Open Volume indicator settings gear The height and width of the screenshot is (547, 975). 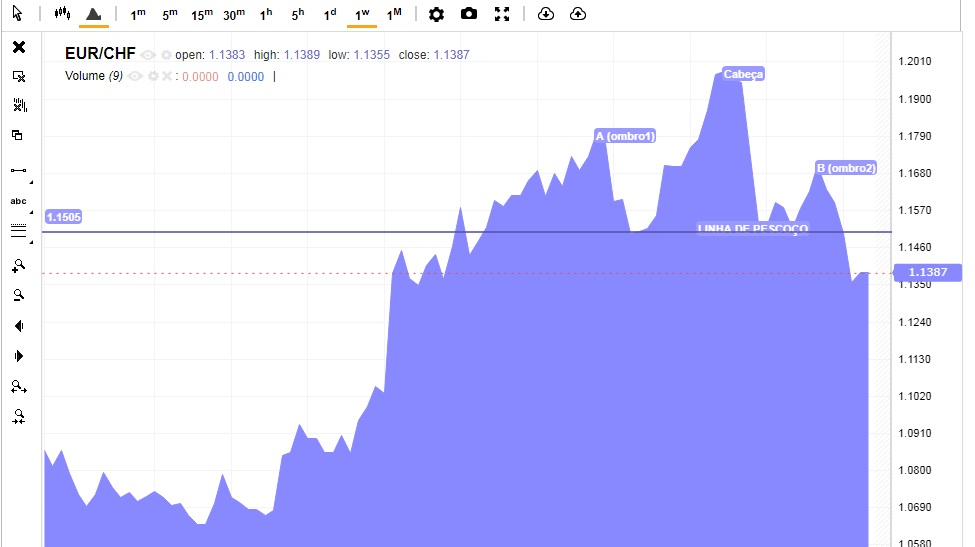coord(153,76)
